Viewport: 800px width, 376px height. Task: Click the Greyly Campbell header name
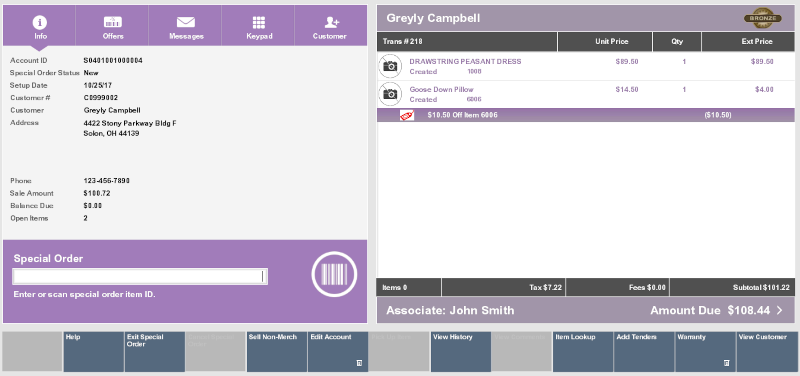coord(433,18)
